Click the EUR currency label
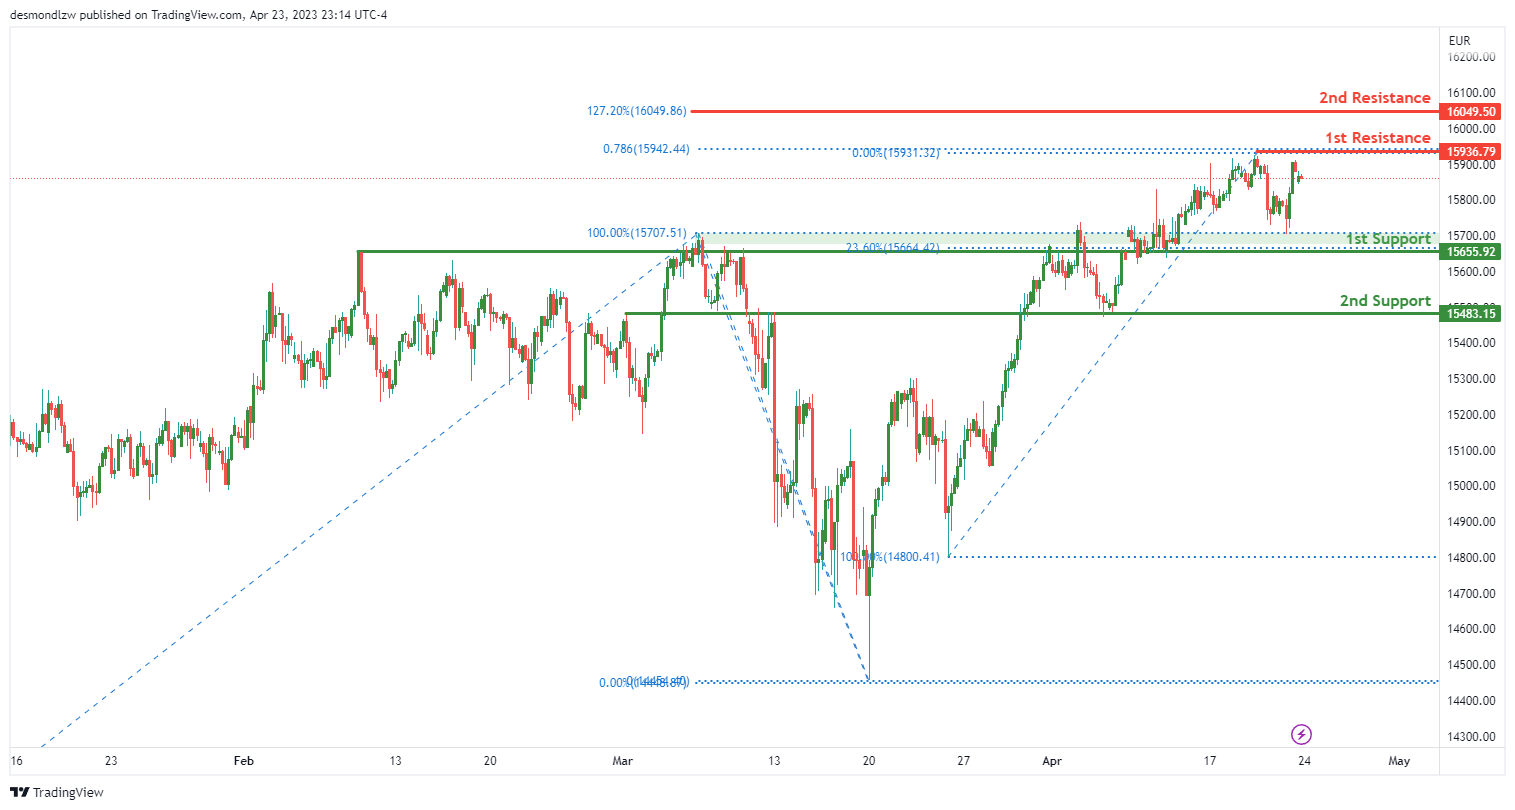 [1460, 41]
